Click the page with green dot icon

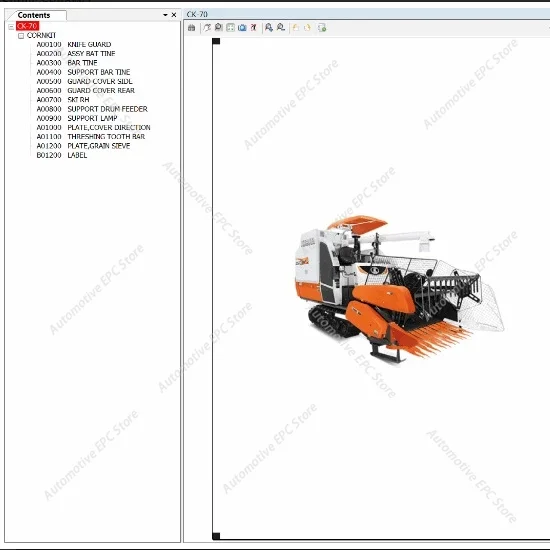click(322, 28)
